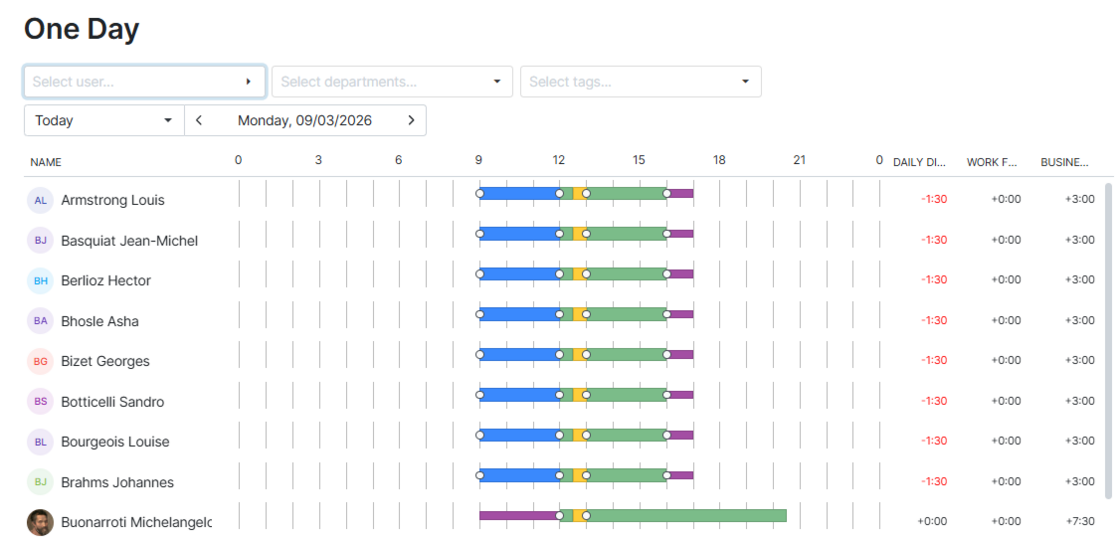Open Bhosle Asha name link
Viewport: 1120px width, 538px height.
point(100,321)
